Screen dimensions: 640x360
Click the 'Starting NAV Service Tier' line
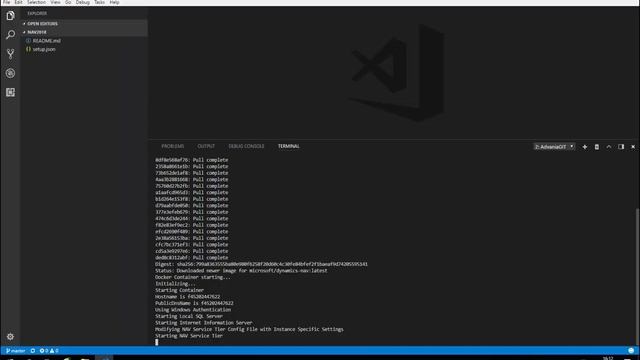pos(189,336)
